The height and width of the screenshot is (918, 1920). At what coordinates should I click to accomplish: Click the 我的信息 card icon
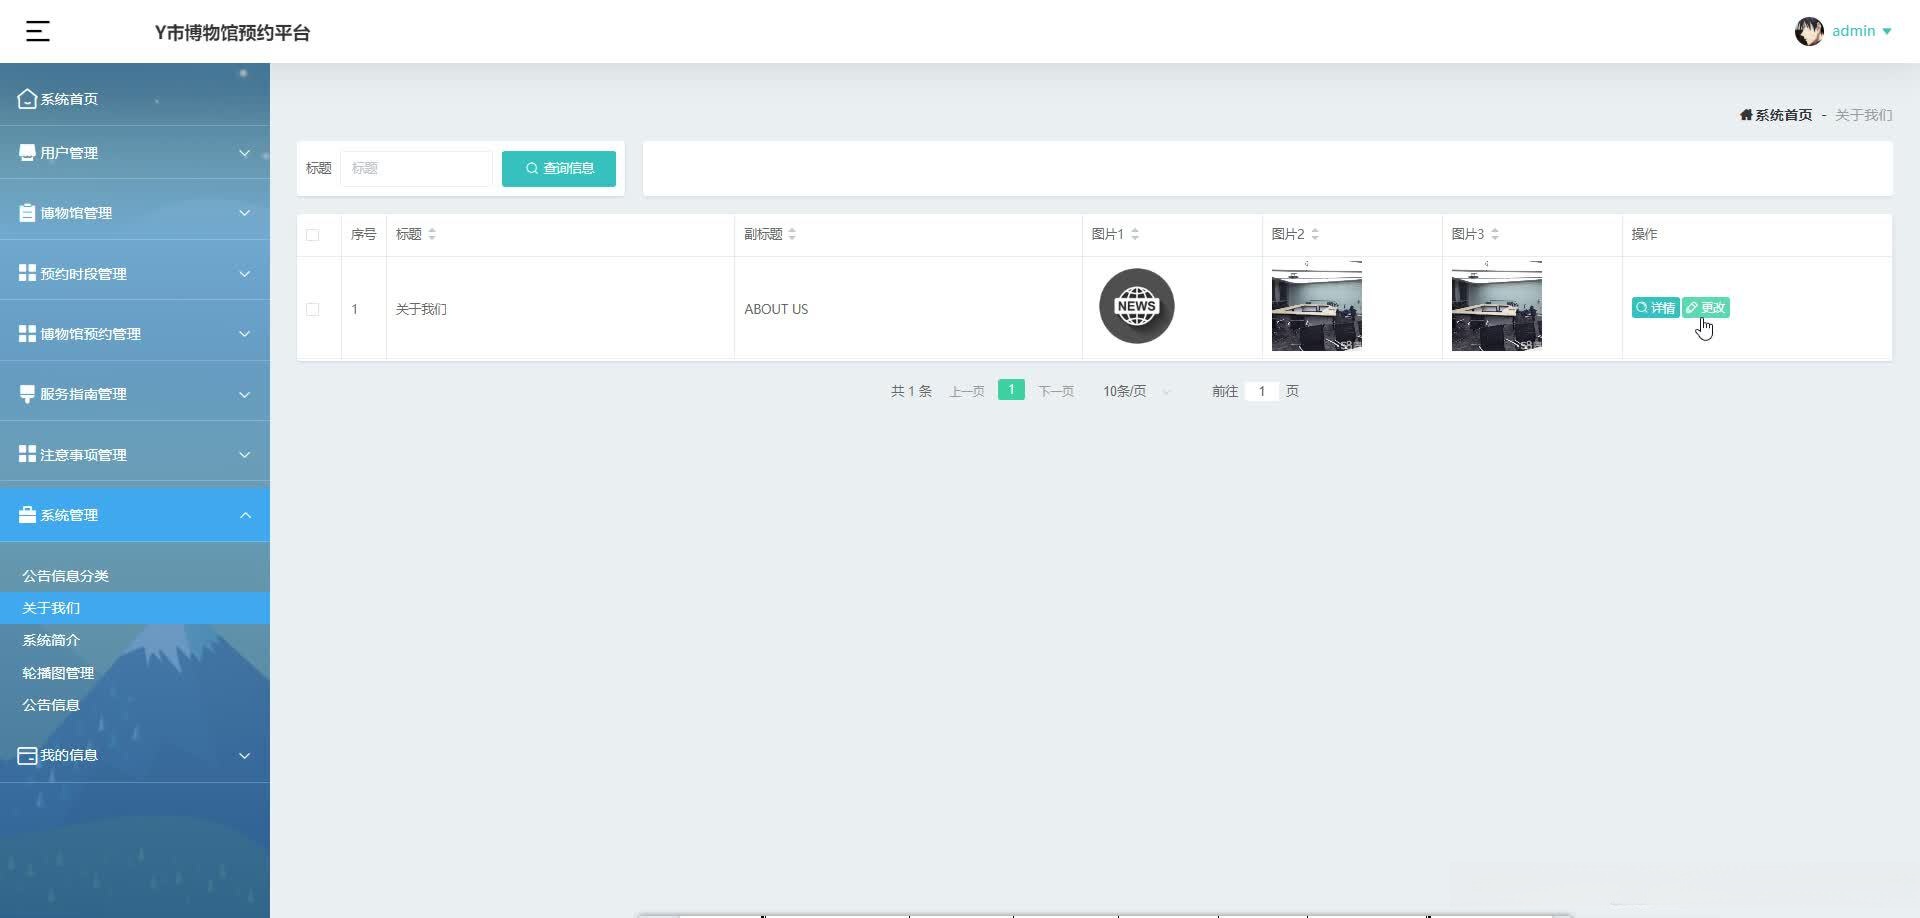(27, 755)
